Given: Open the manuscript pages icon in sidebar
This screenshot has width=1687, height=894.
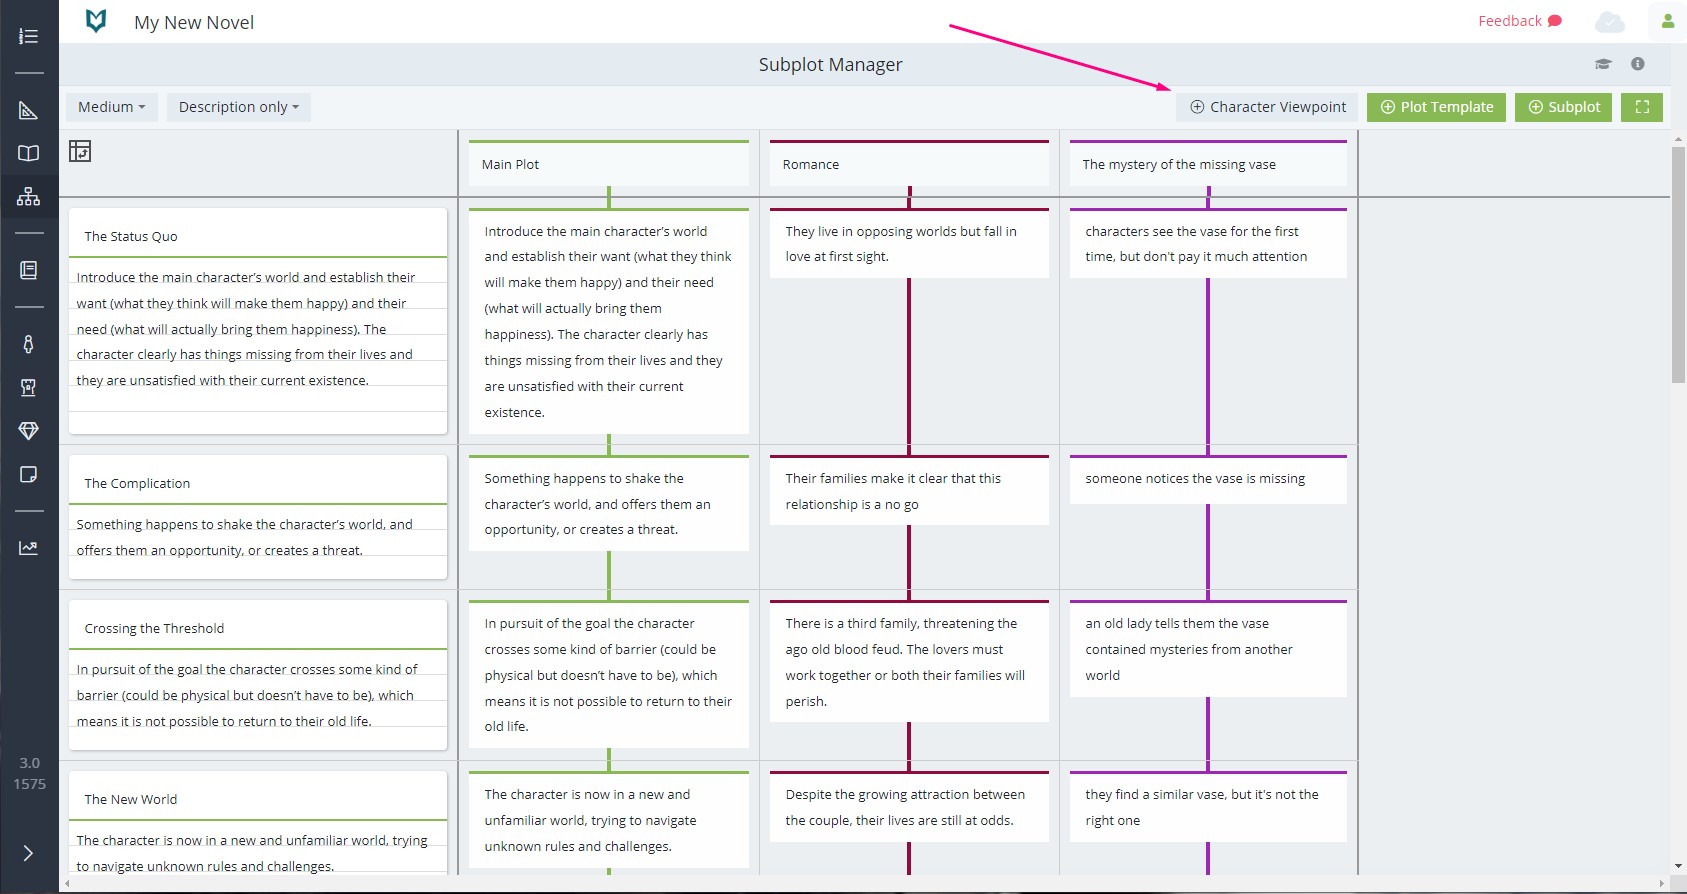Looking at the screenshot, I should (x=29, y=270).
